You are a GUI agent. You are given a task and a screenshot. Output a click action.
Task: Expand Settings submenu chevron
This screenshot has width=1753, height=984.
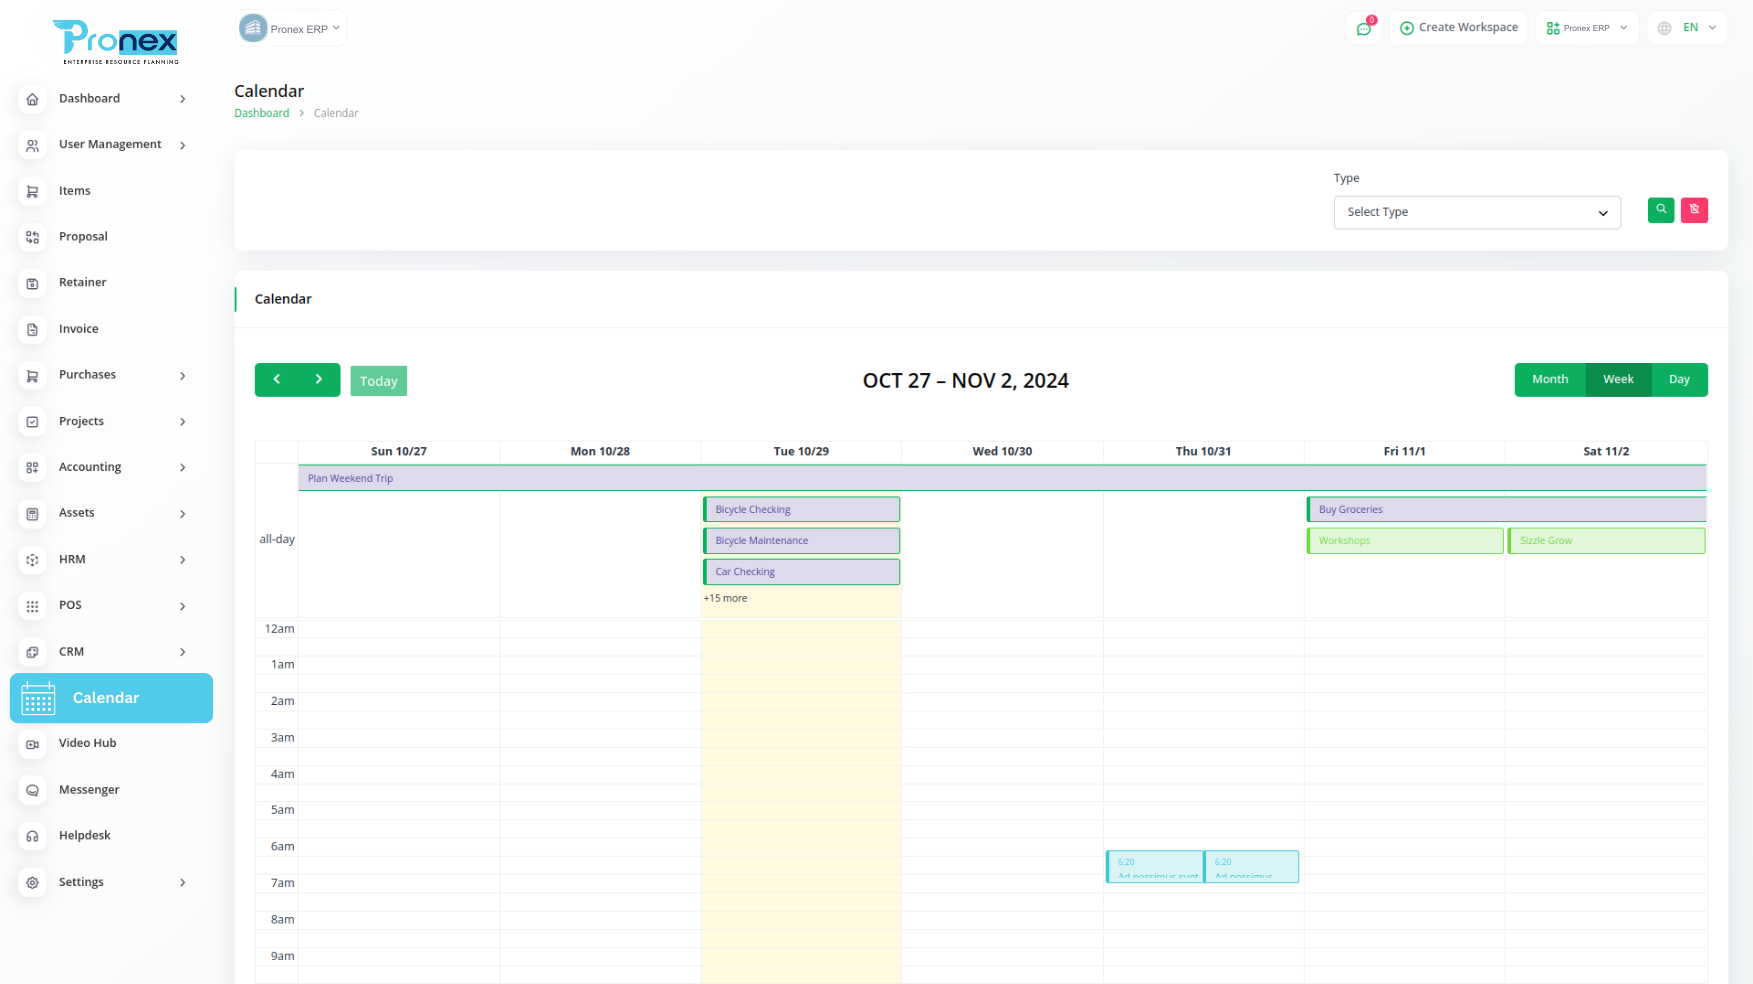coord(183,882)
